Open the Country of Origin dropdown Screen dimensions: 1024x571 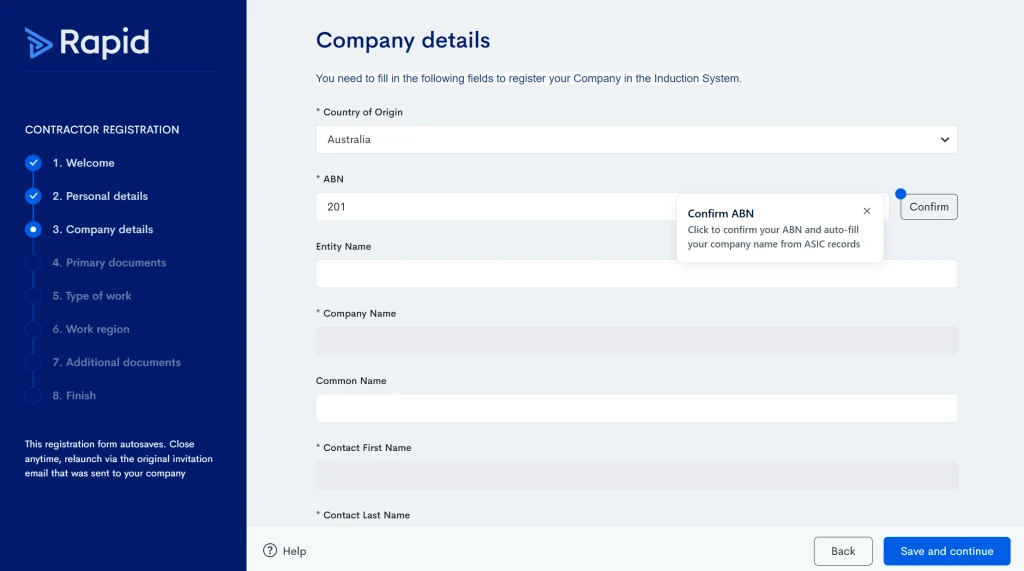(636, 139)
